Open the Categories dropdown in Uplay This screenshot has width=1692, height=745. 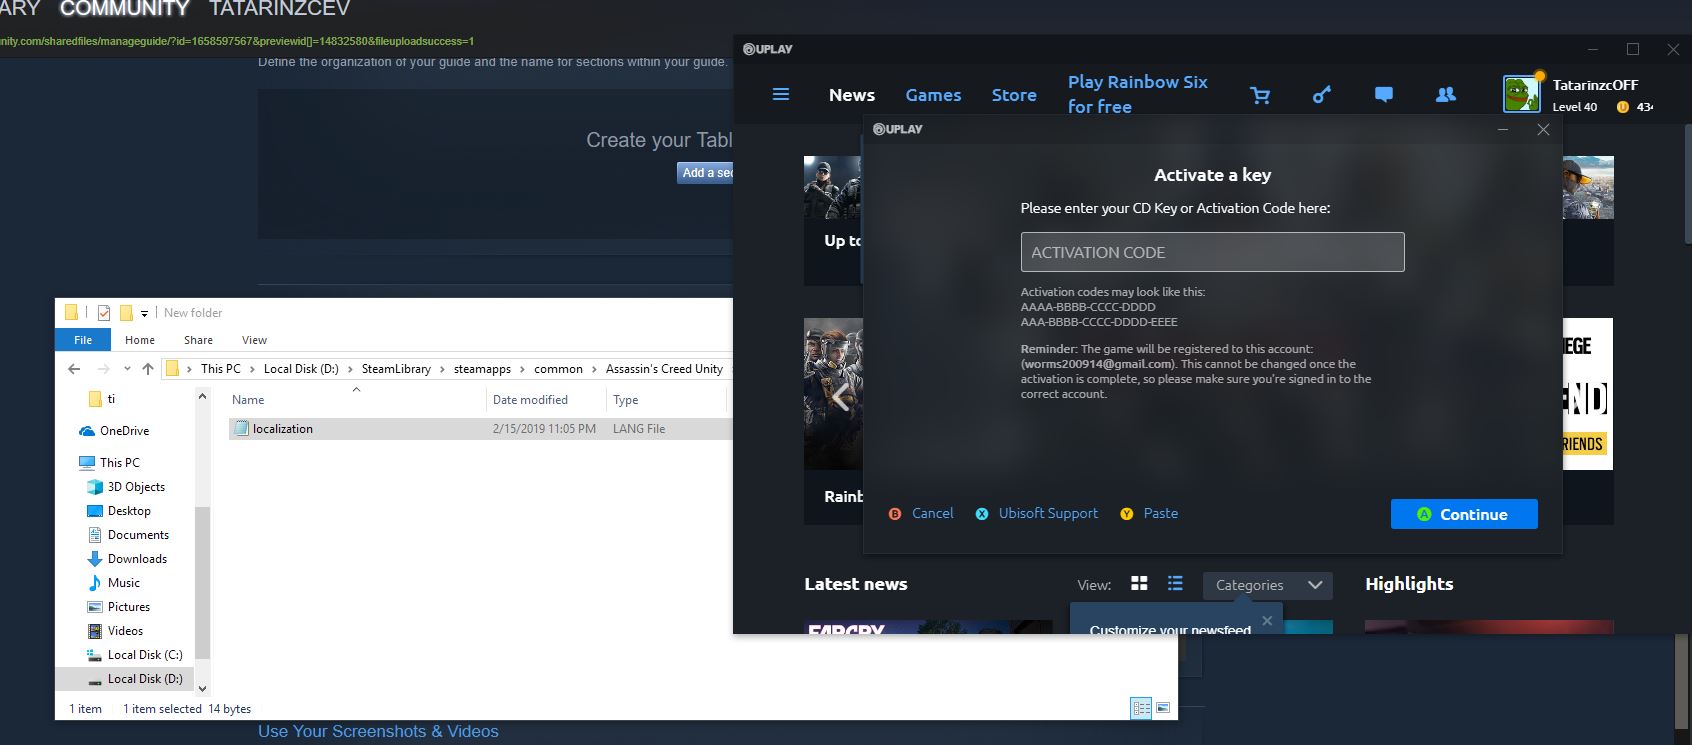pos(1268,585)
